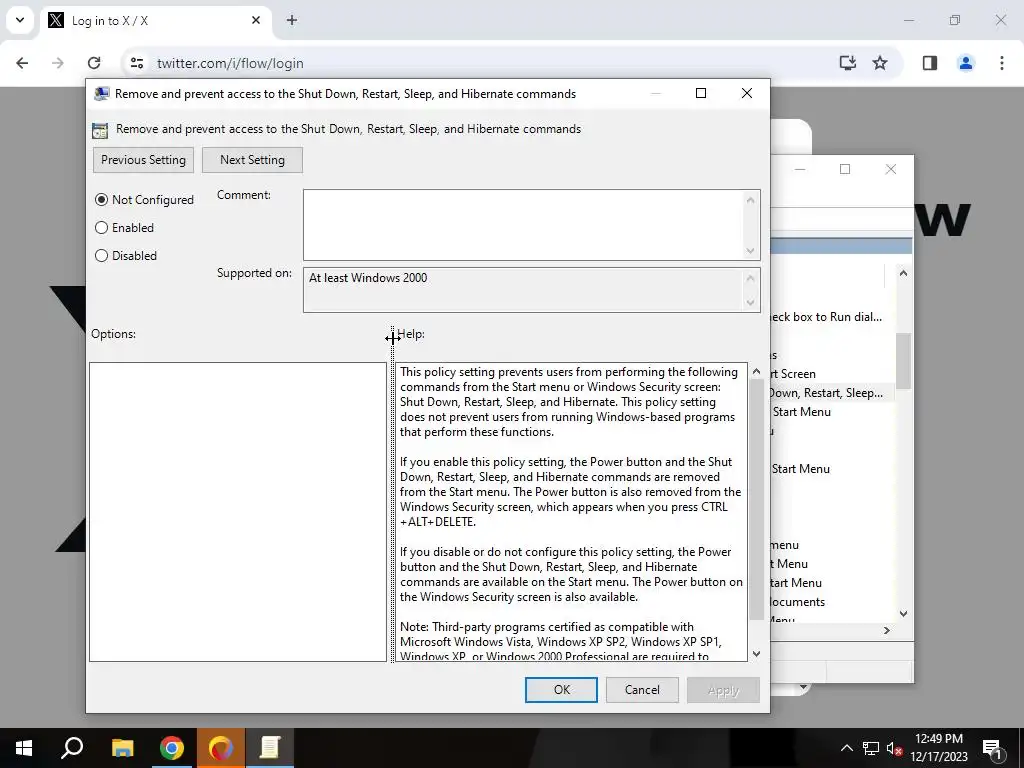Close the background Group Policy window

click(x=891, y=169)
